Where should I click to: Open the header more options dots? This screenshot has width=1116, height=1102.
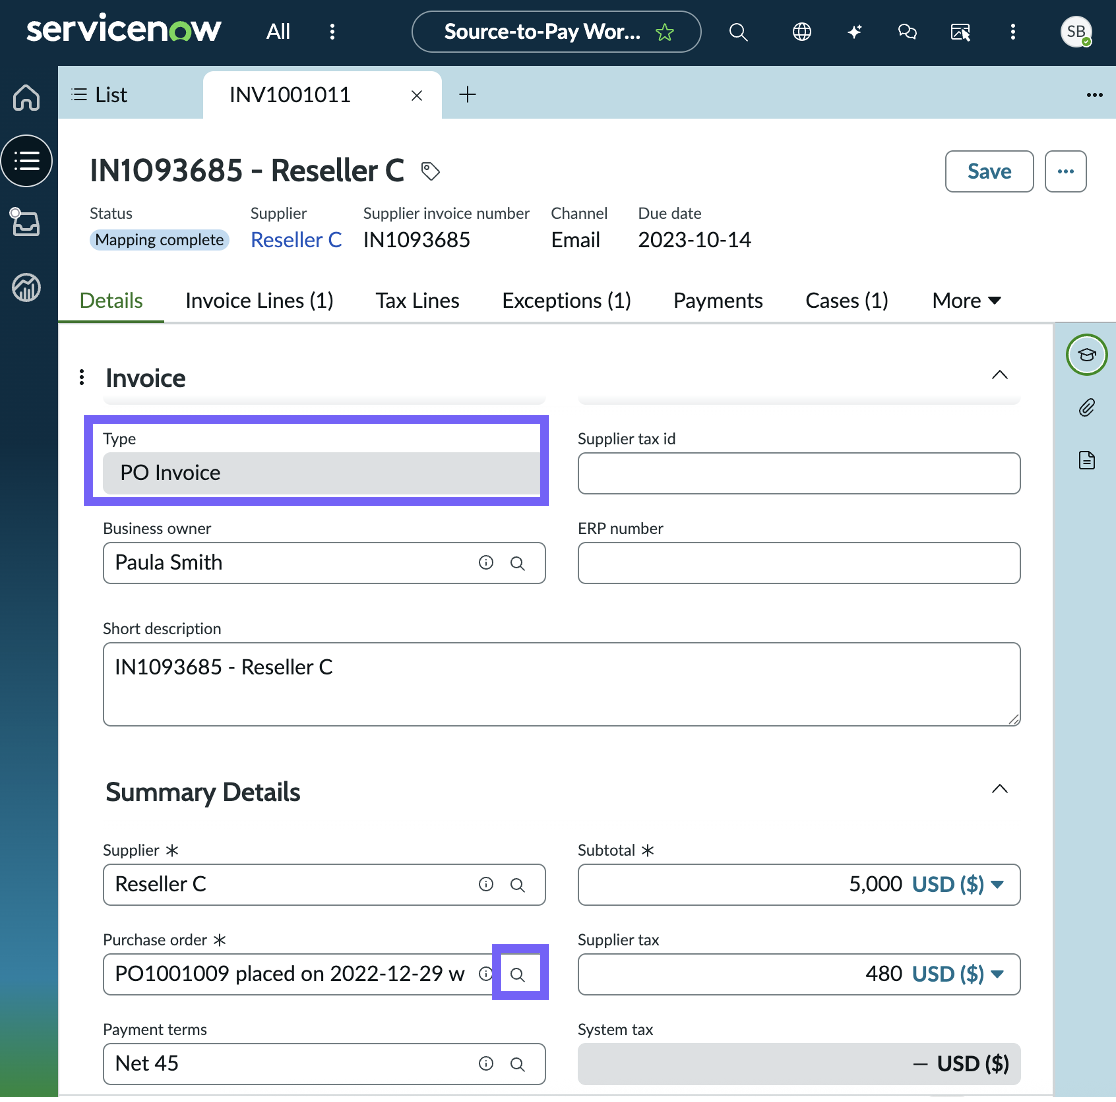click(x=1013, y=32)
